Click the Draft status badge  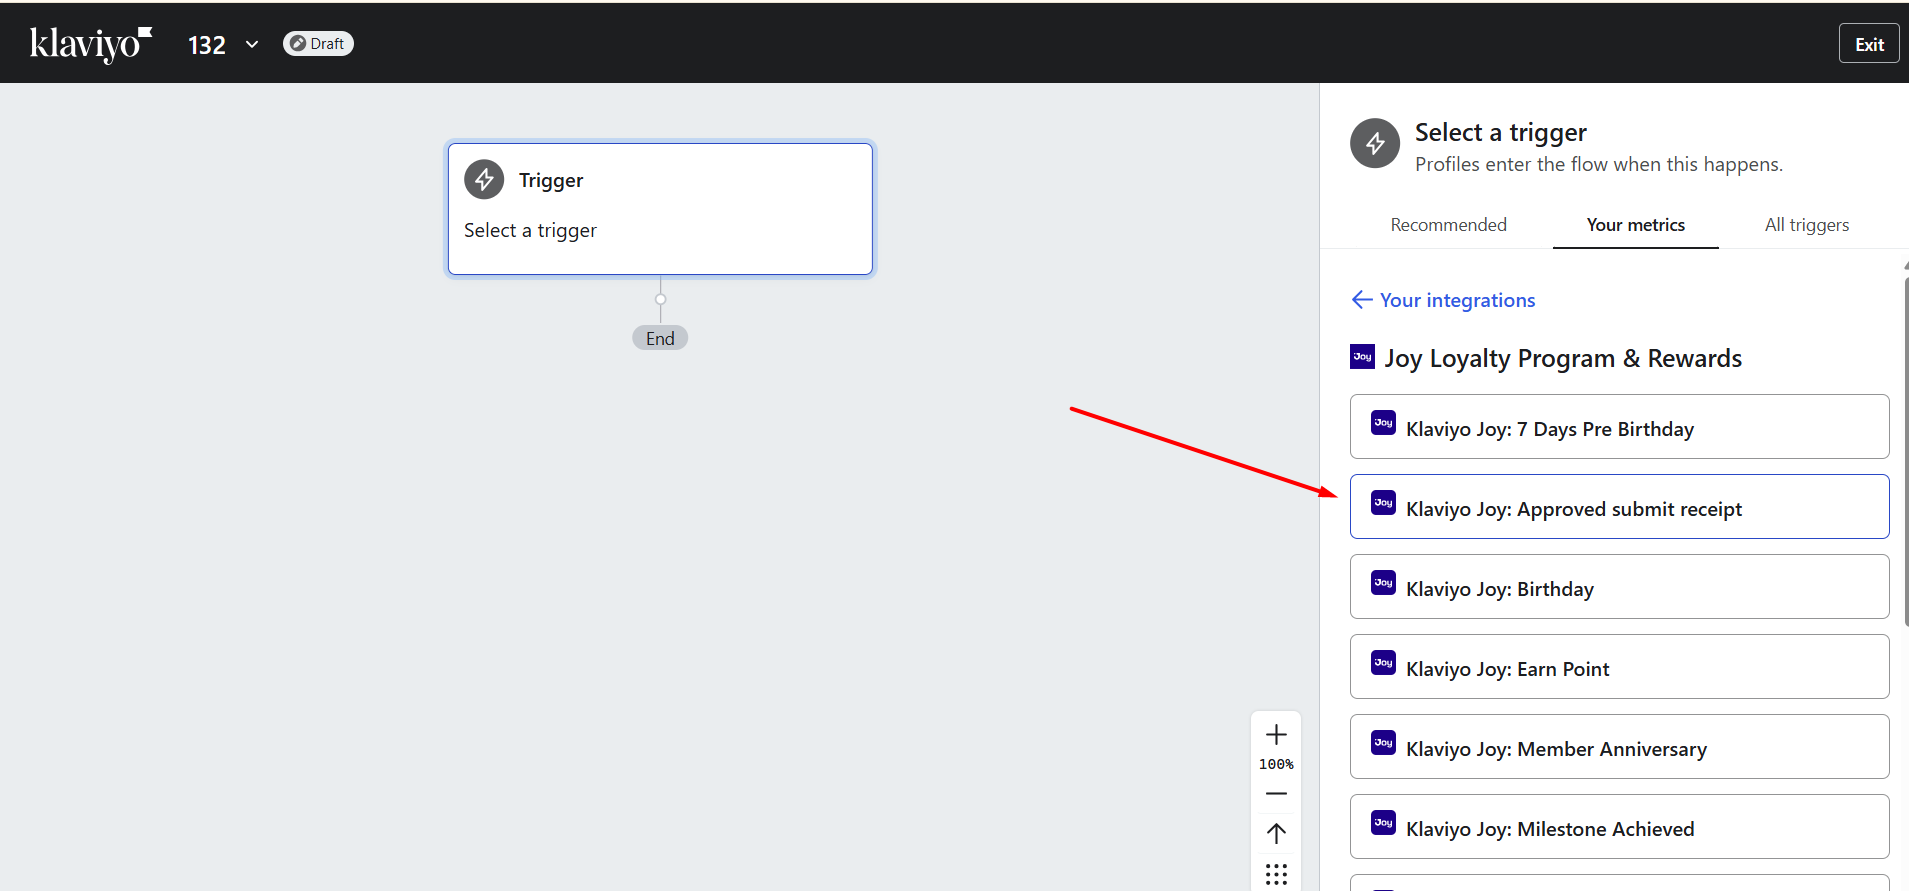[x=318, y=44]
